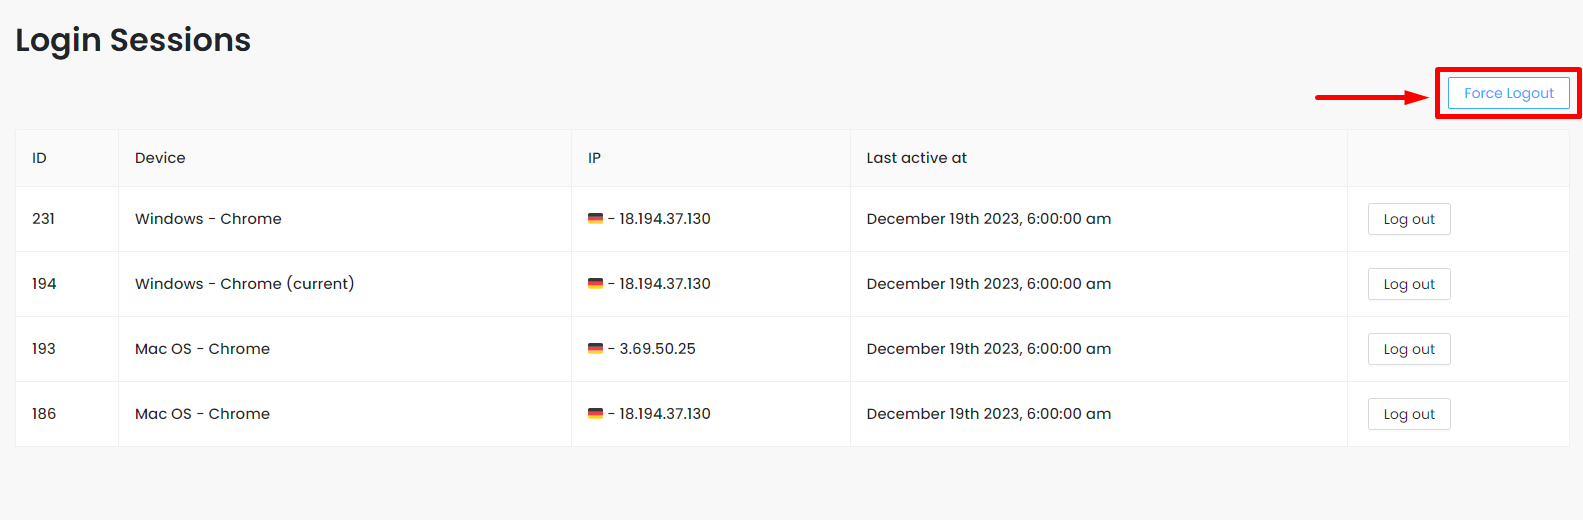Click Windows - Chrome (current) device entry
This screenshot has height=520, width=1583.
244,284
